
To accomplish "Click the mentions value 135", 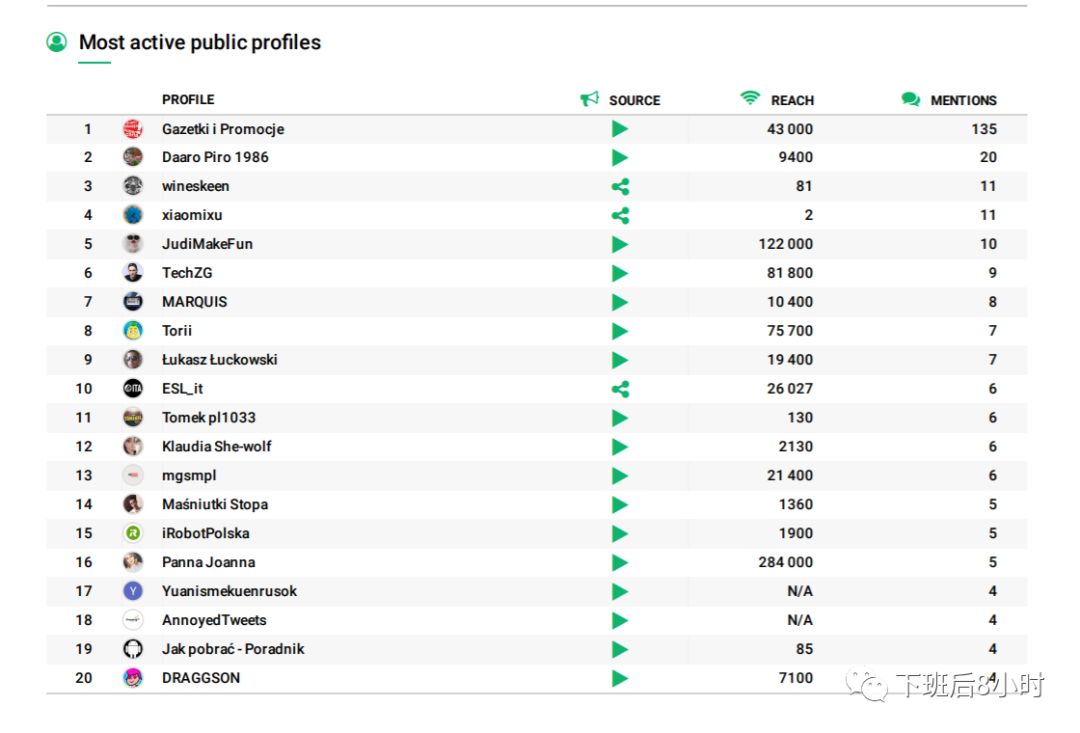I will [984, 130].
